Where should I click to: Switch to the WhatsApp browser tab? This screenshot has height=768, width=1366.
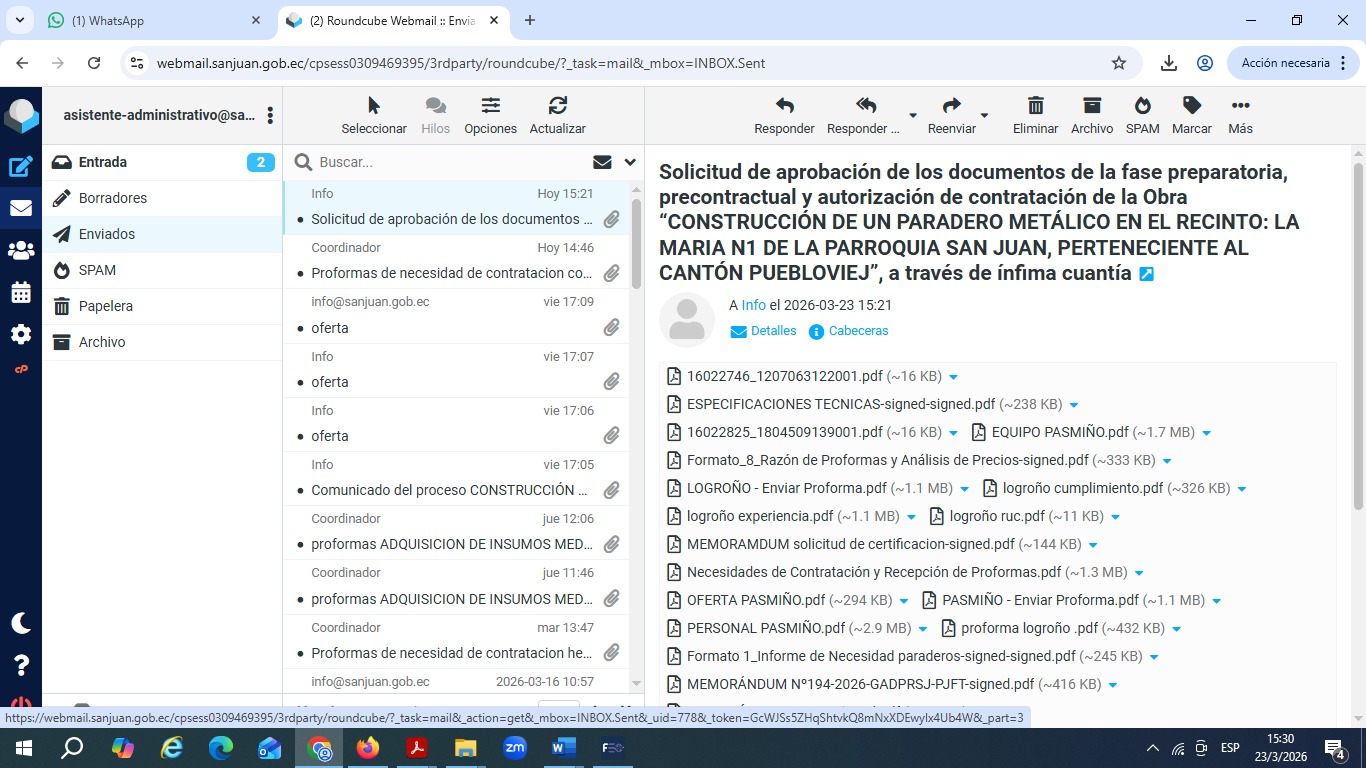point(150,20)
